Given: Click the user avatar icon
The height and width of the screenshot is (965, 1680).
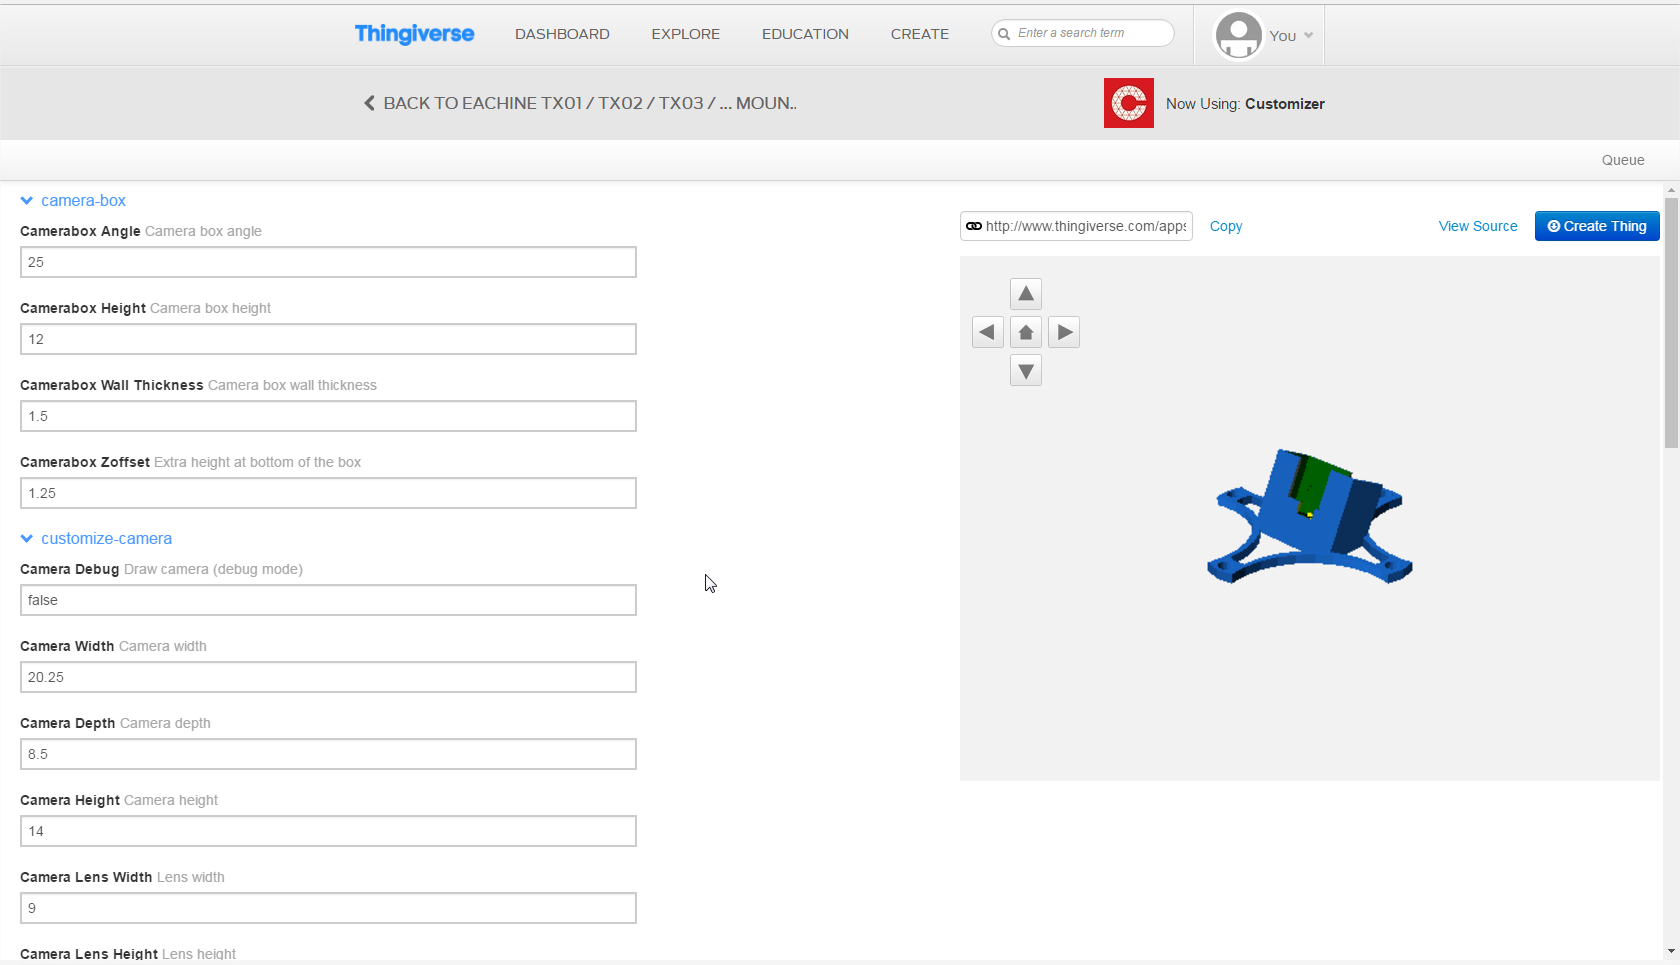Looking at the screenshot, I should (1238, 35).
